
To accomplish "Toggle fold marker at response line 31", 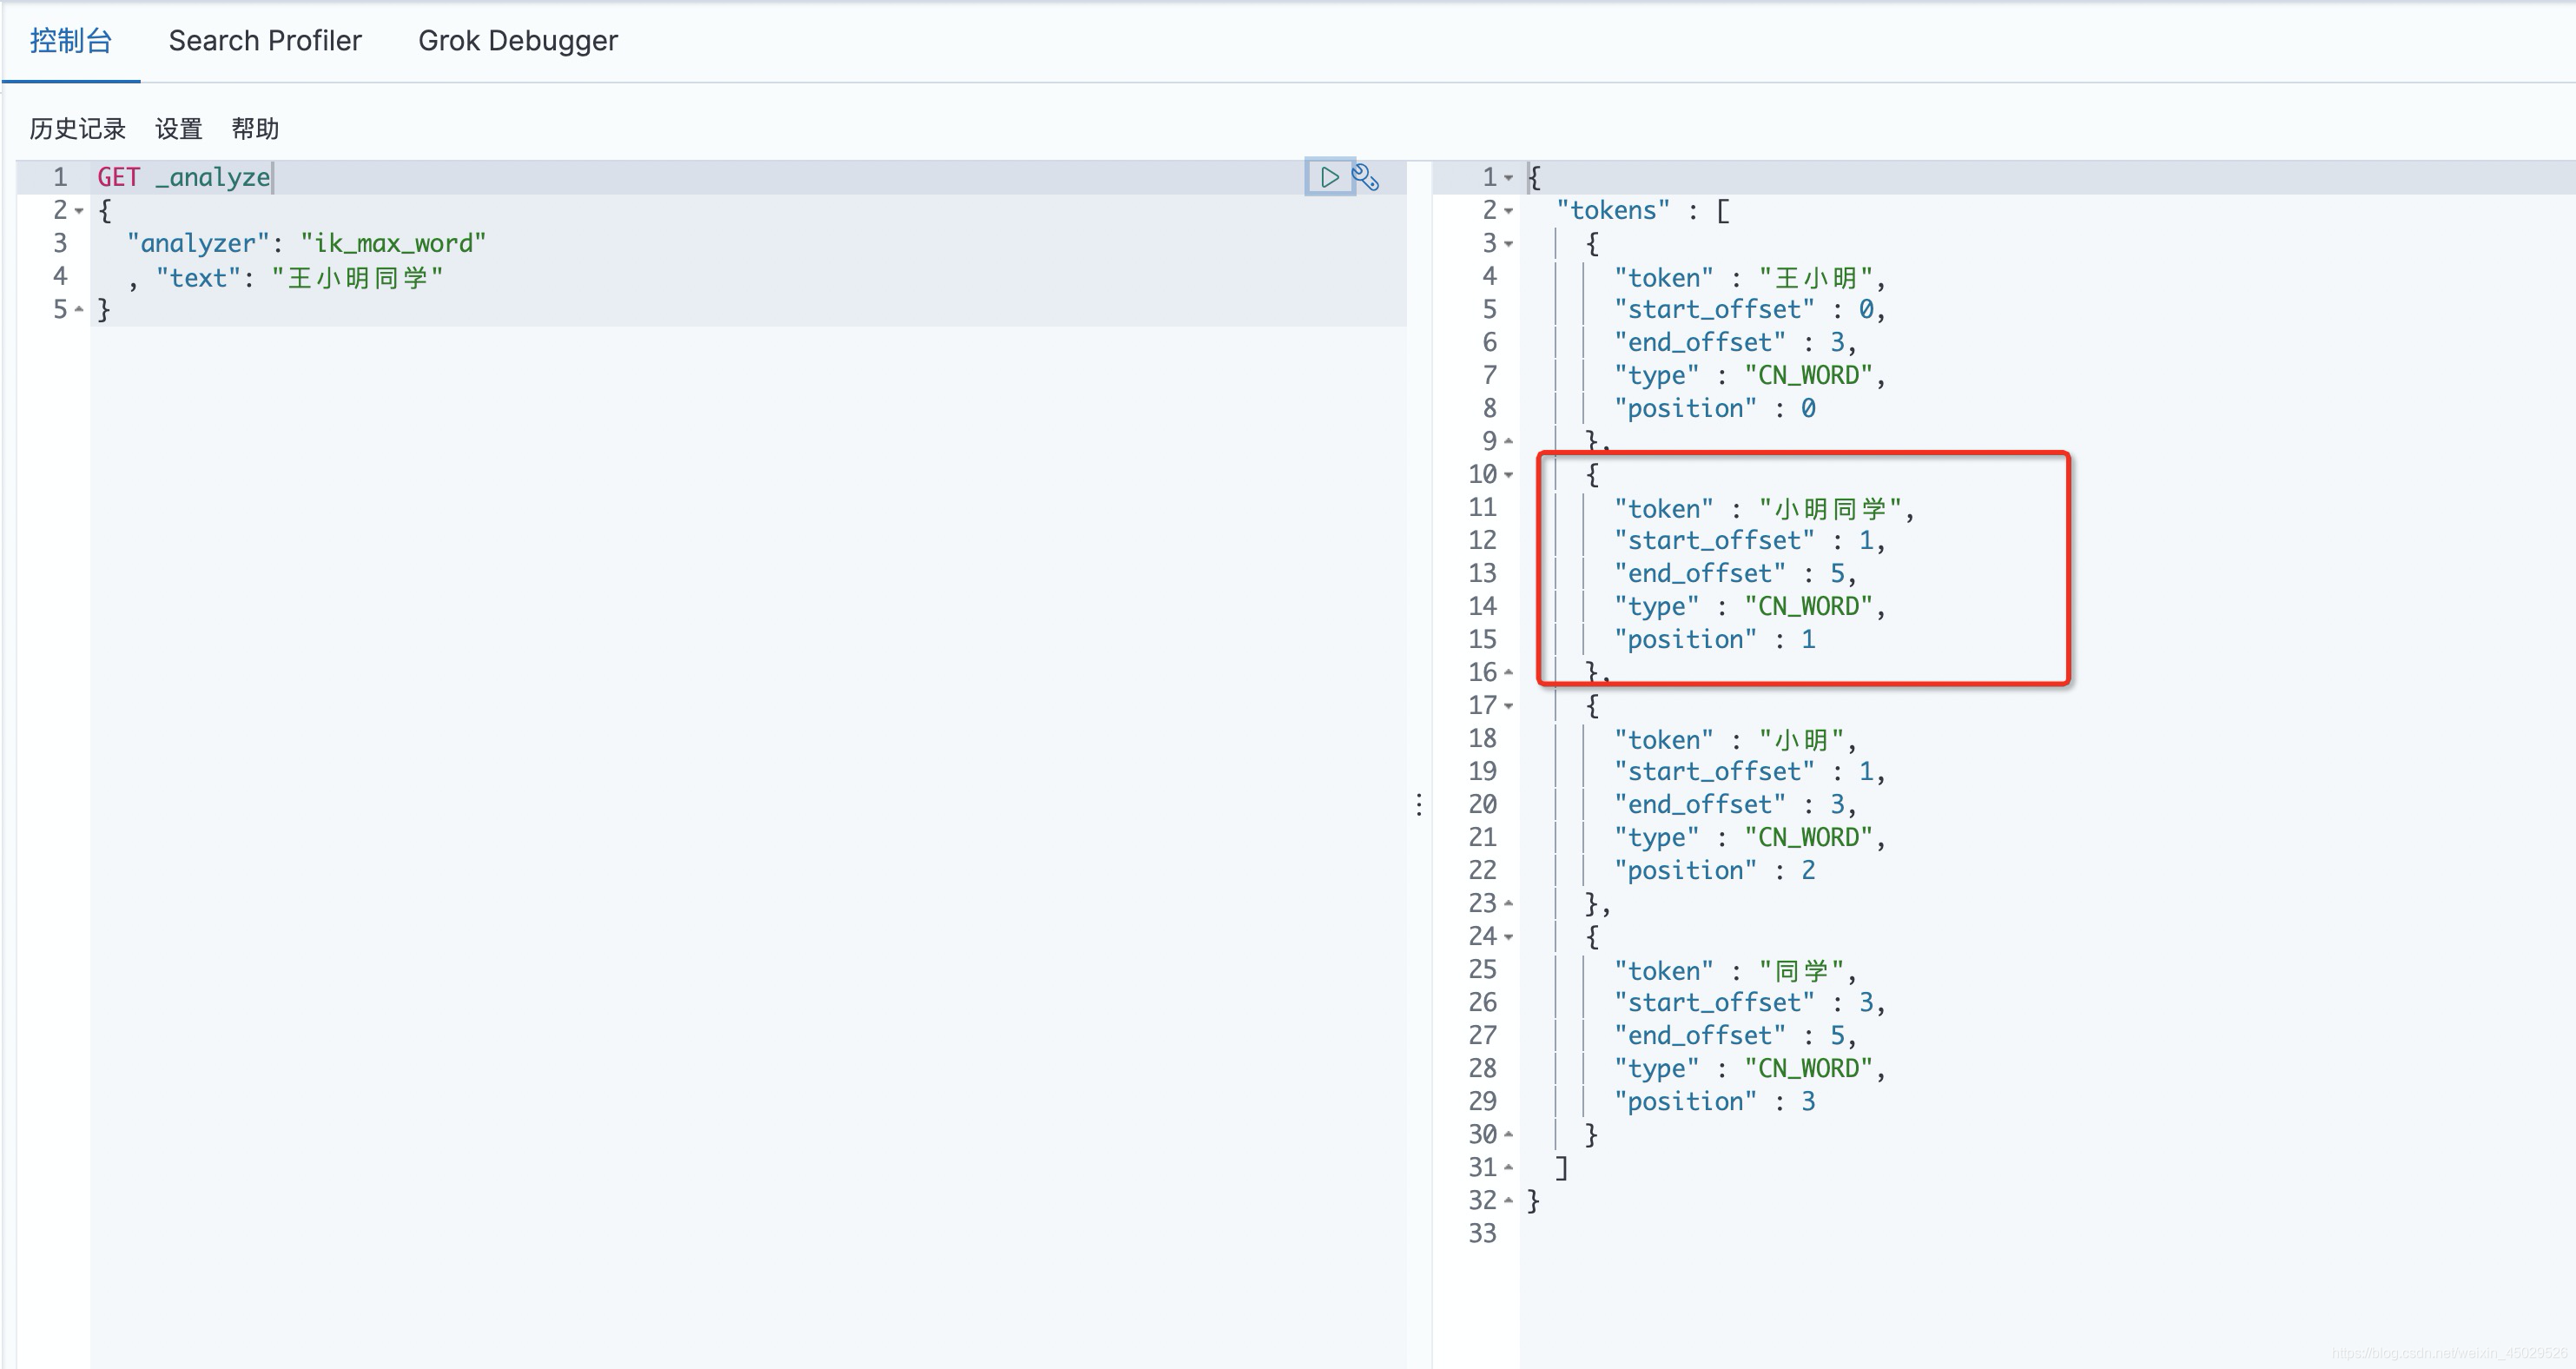I will tap(1509, 1167).
